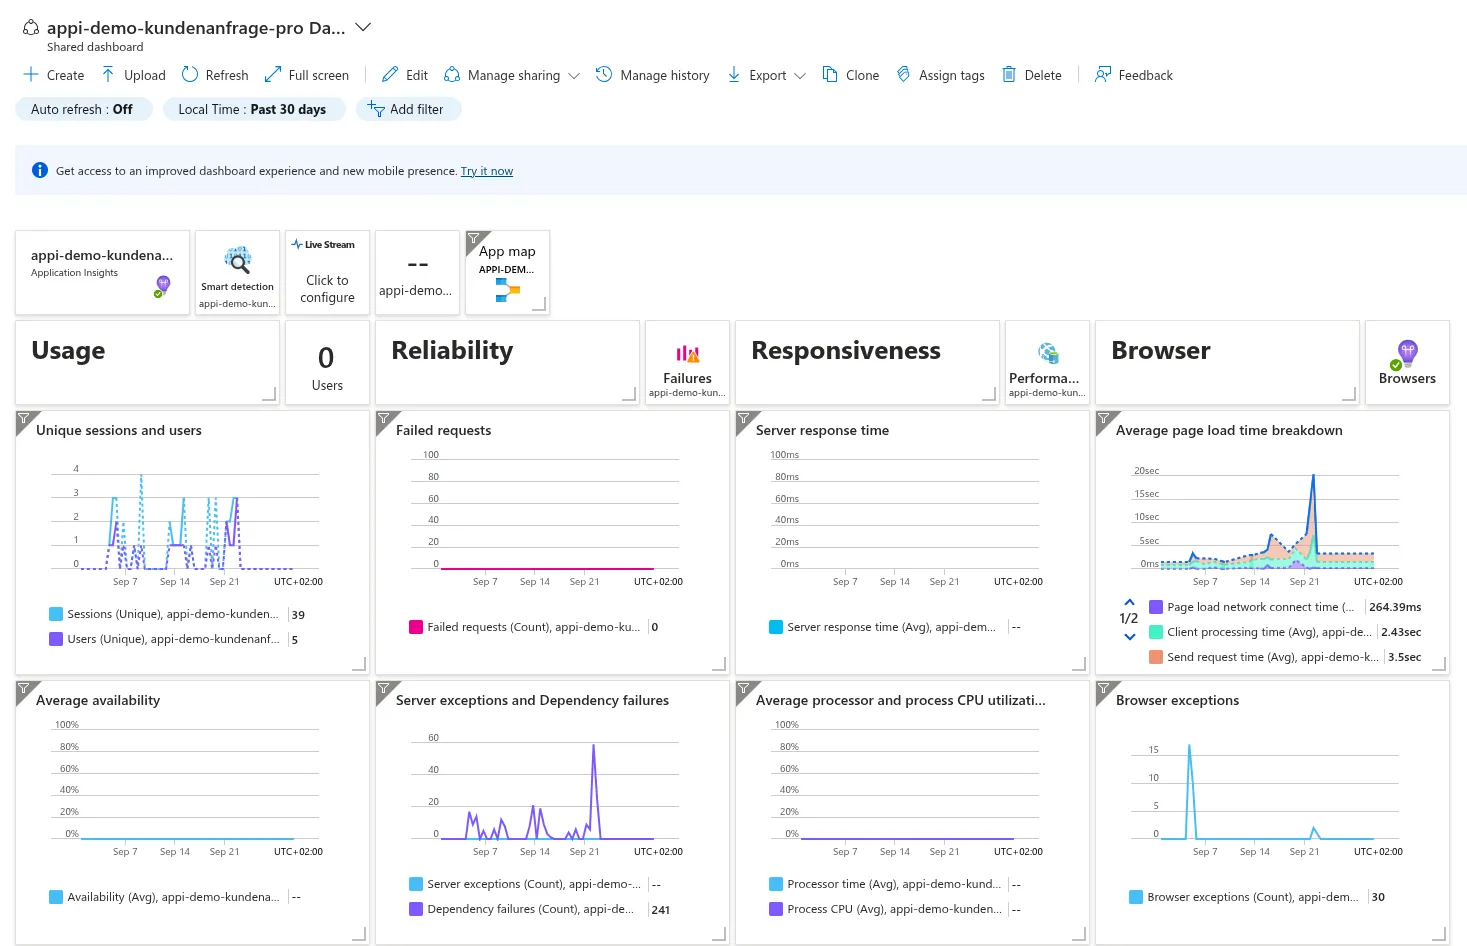Screen dimensions: 1467x946
Task: Click filter icon on Average processor CPU chart
Action: coord(744,689)
